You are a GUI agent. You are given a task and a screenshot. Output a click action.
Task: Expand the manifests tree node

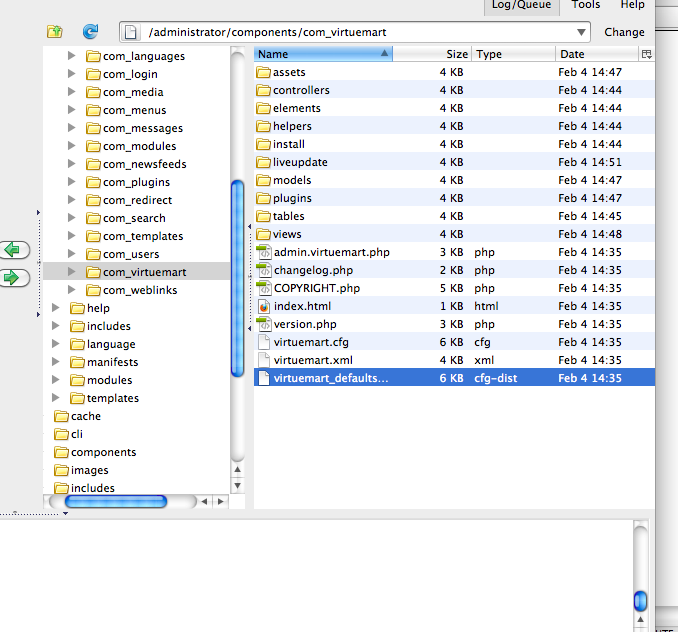55,362
